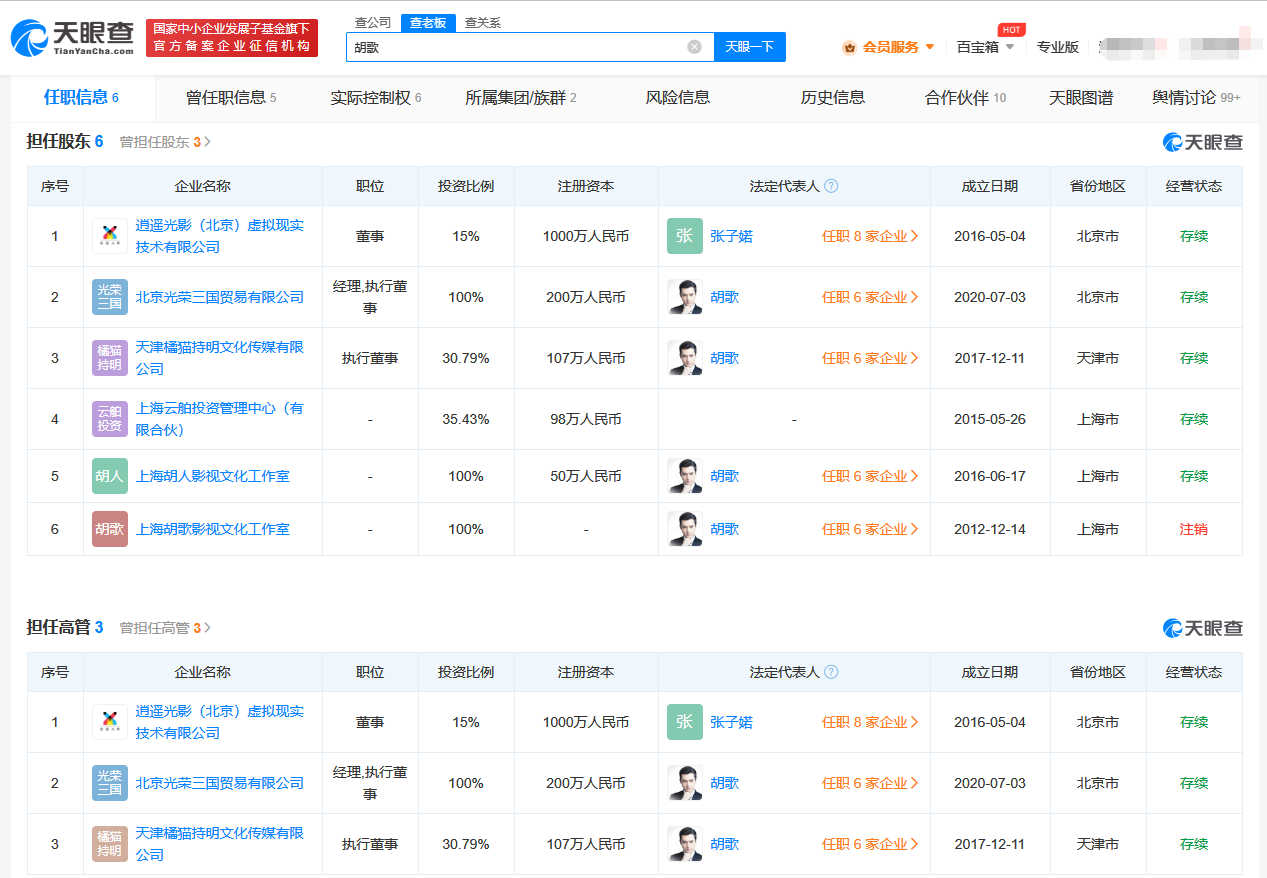Click the 2012-12-14 founding date cell
This screenshot has width=1267, height=878.
990,529
